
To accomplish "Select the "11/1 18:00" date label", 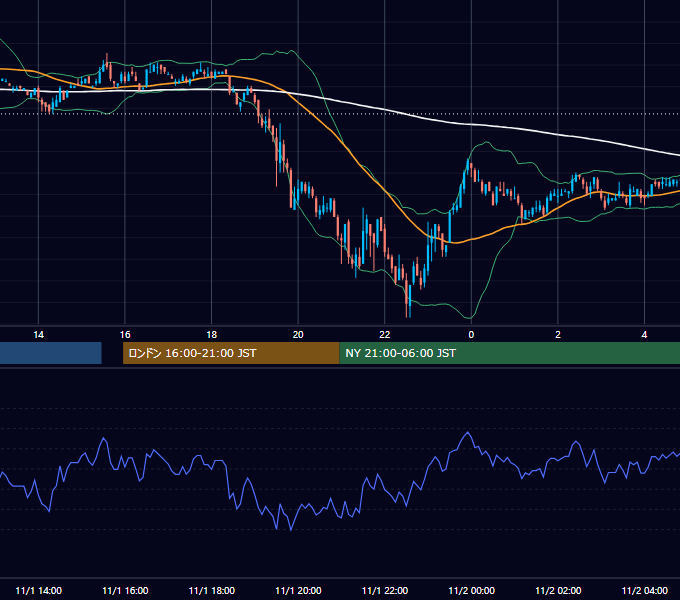I will click(x=212, y=590).
